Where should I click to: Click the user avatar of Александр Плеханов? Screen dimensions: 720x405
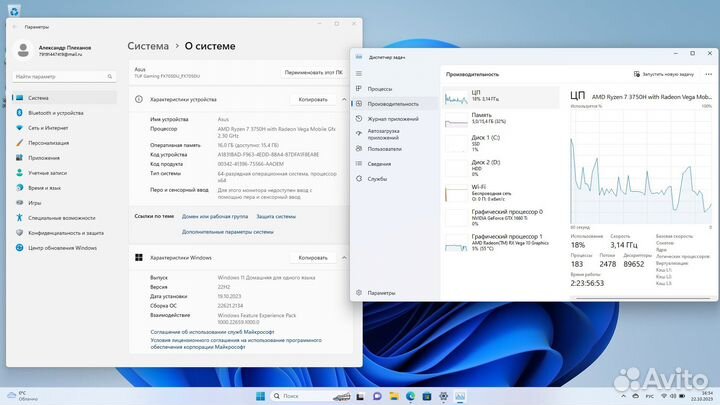click(23, 50)
